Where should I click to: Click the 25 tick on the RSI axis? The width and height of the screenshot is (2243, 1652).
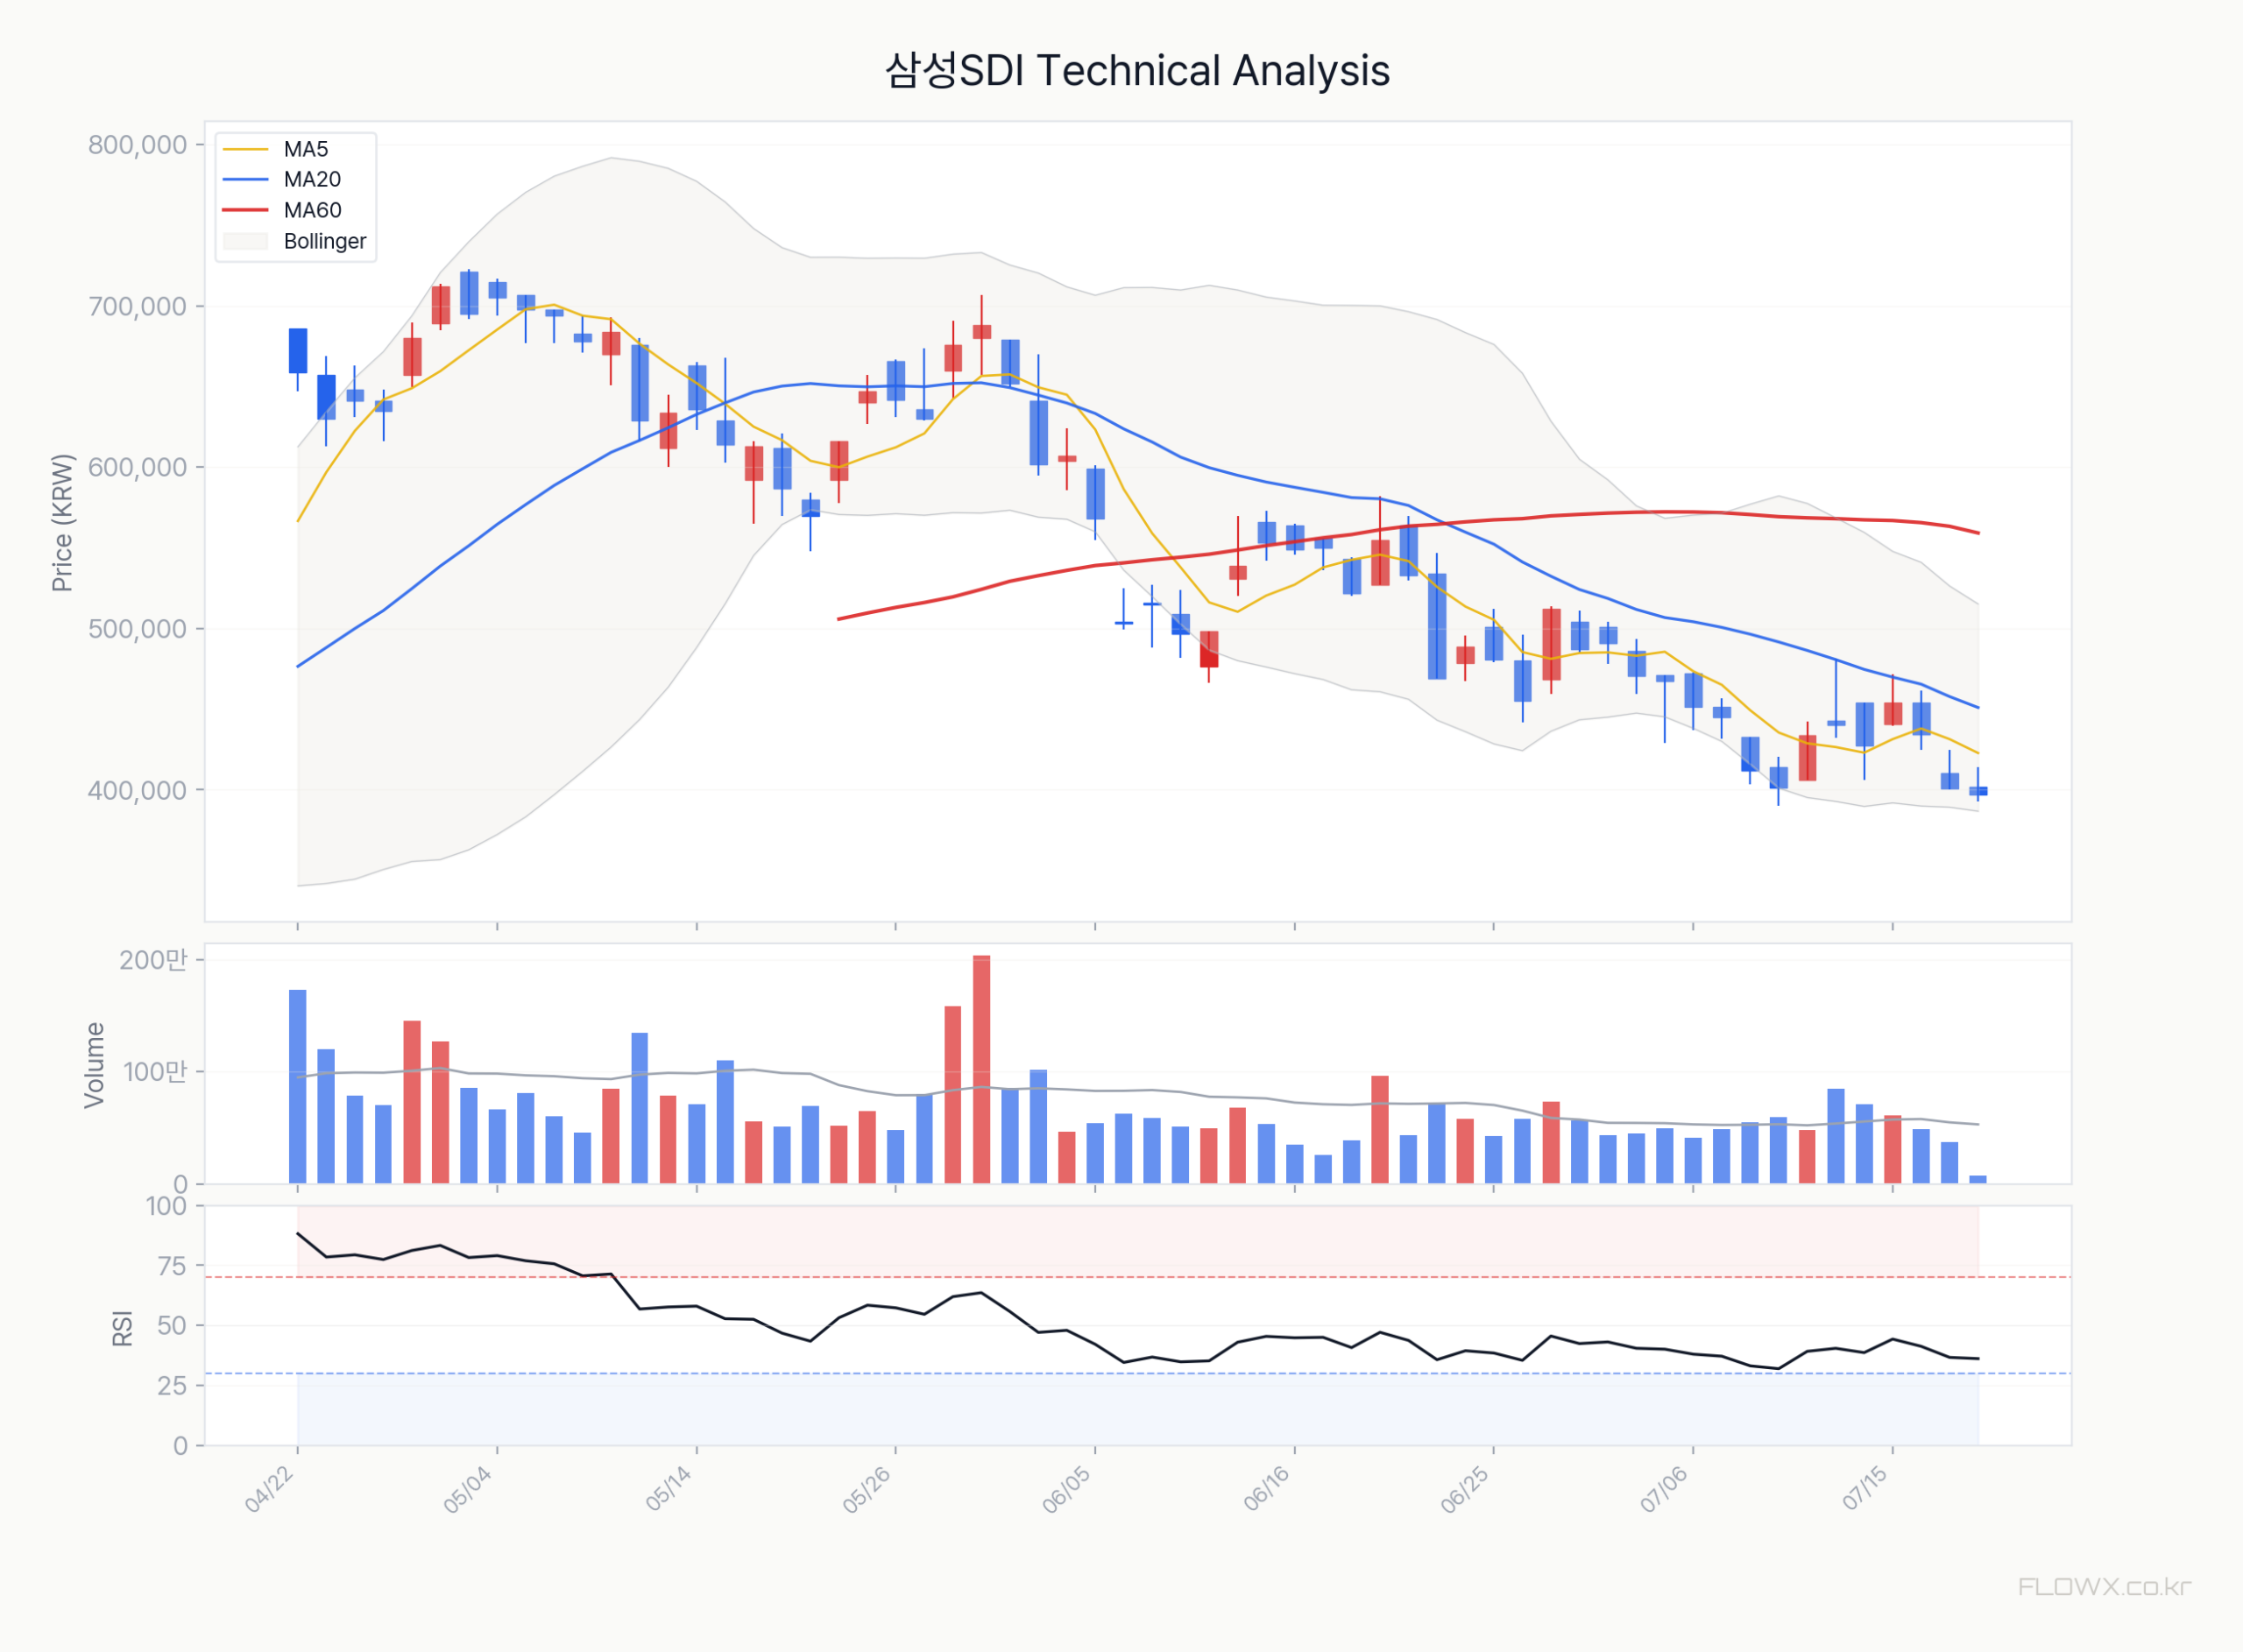pos(173,1386)
